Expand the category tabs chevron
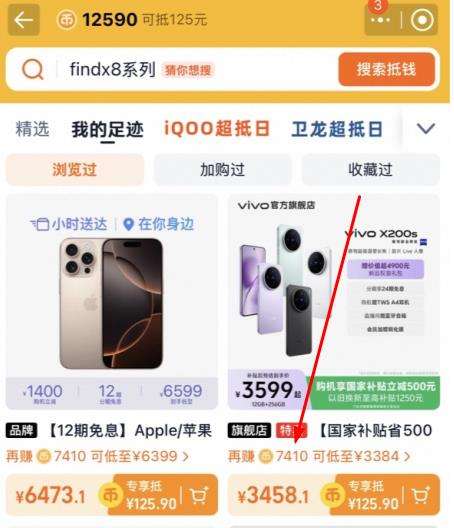Viewport: 454px width, 528px height. tap(426, 129)
